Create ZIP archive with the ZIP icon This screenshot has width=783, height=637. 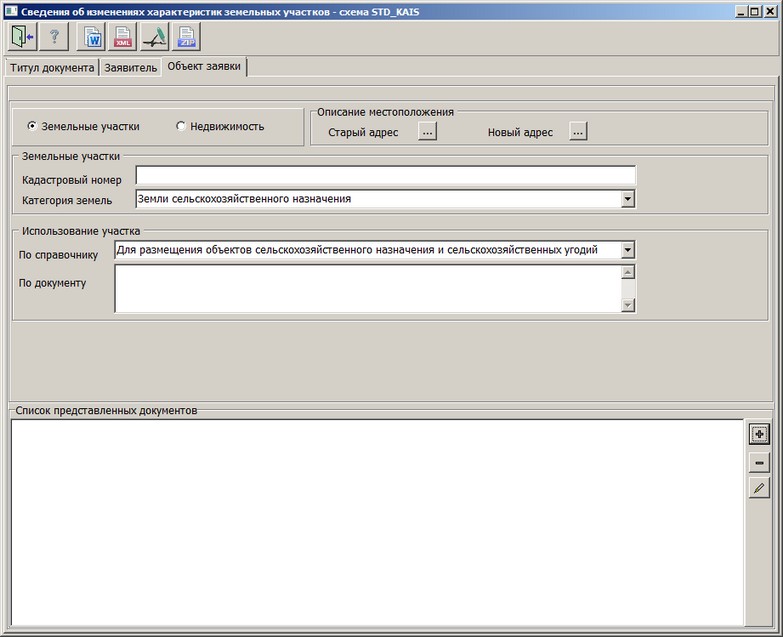pyautogui.click(x=186, y=38)
